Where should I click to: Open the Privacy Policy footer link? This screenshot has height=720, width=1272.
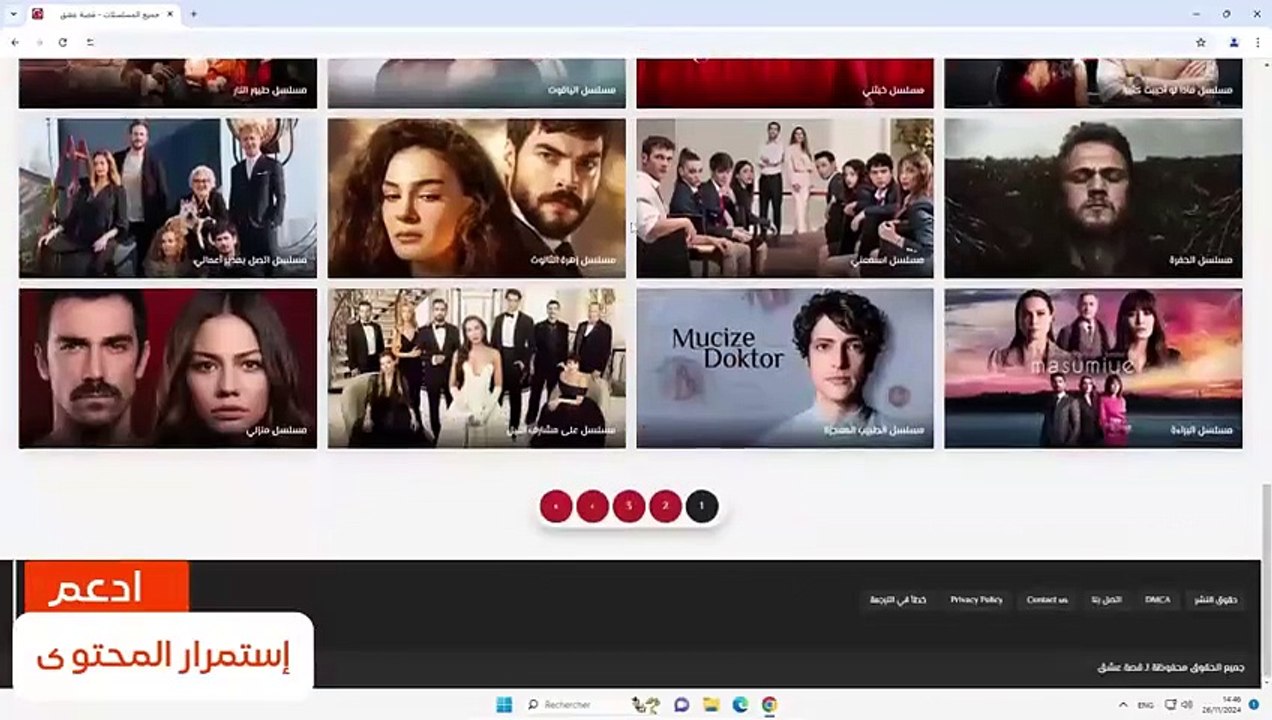tap(976, 600)
